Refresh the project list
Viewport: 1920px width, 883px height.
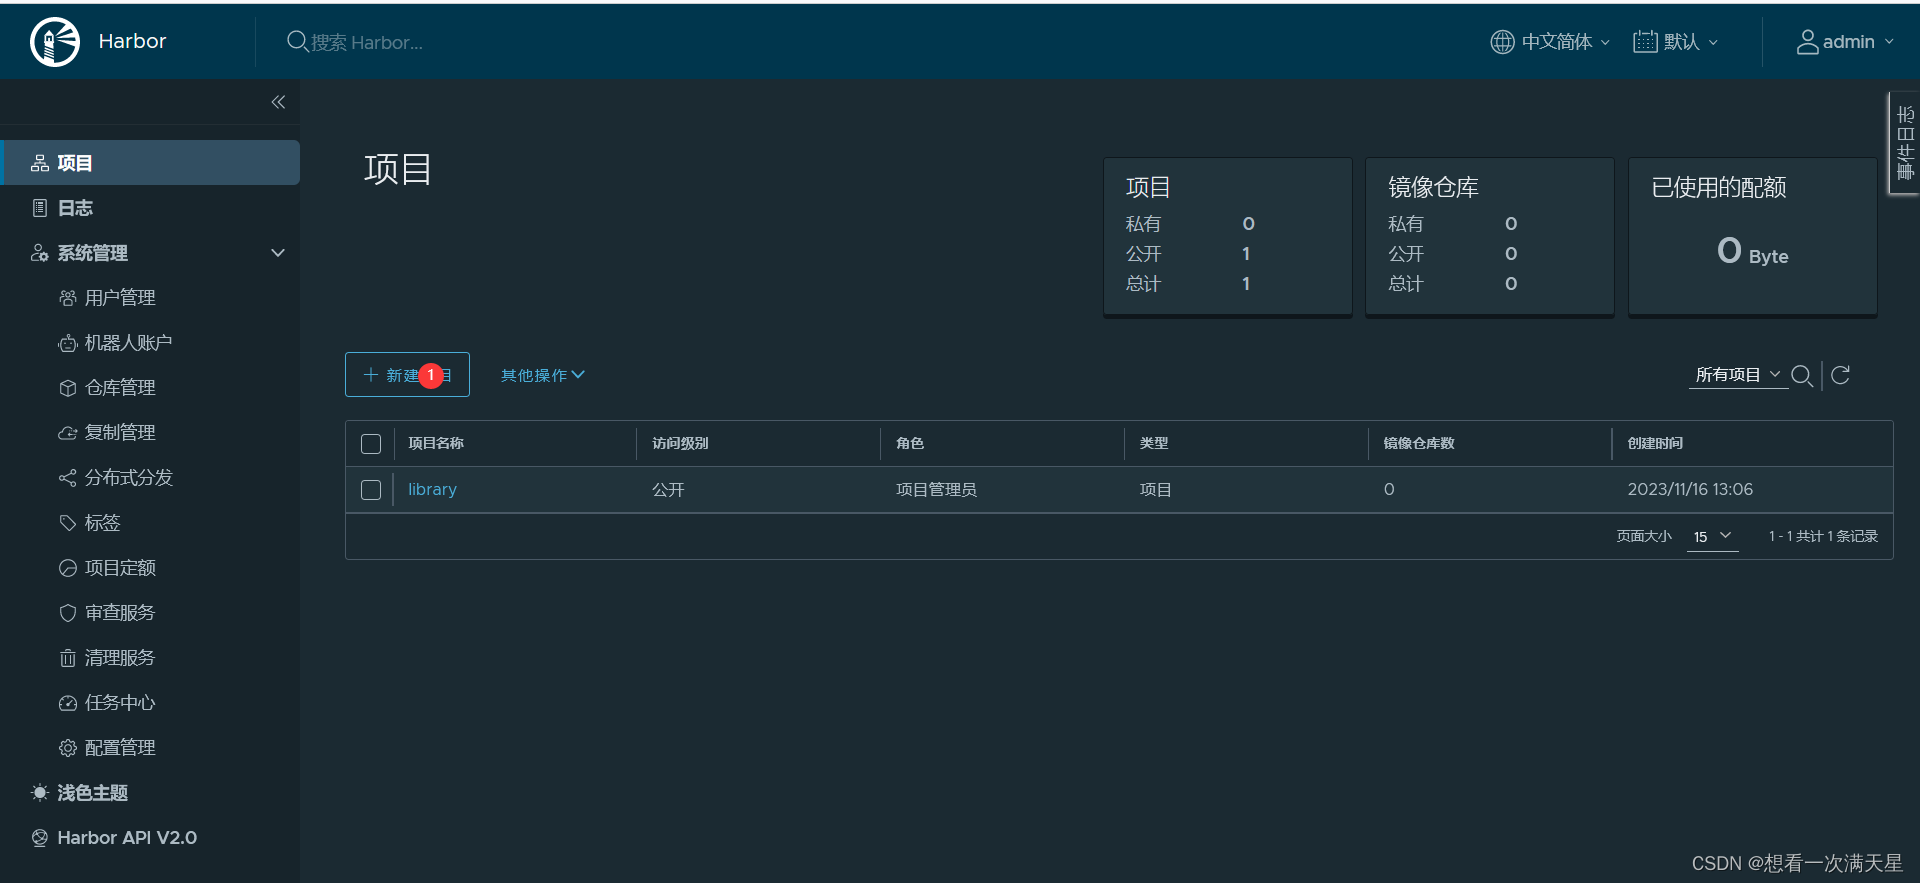pyautogui.click(x=1840, y=375)
